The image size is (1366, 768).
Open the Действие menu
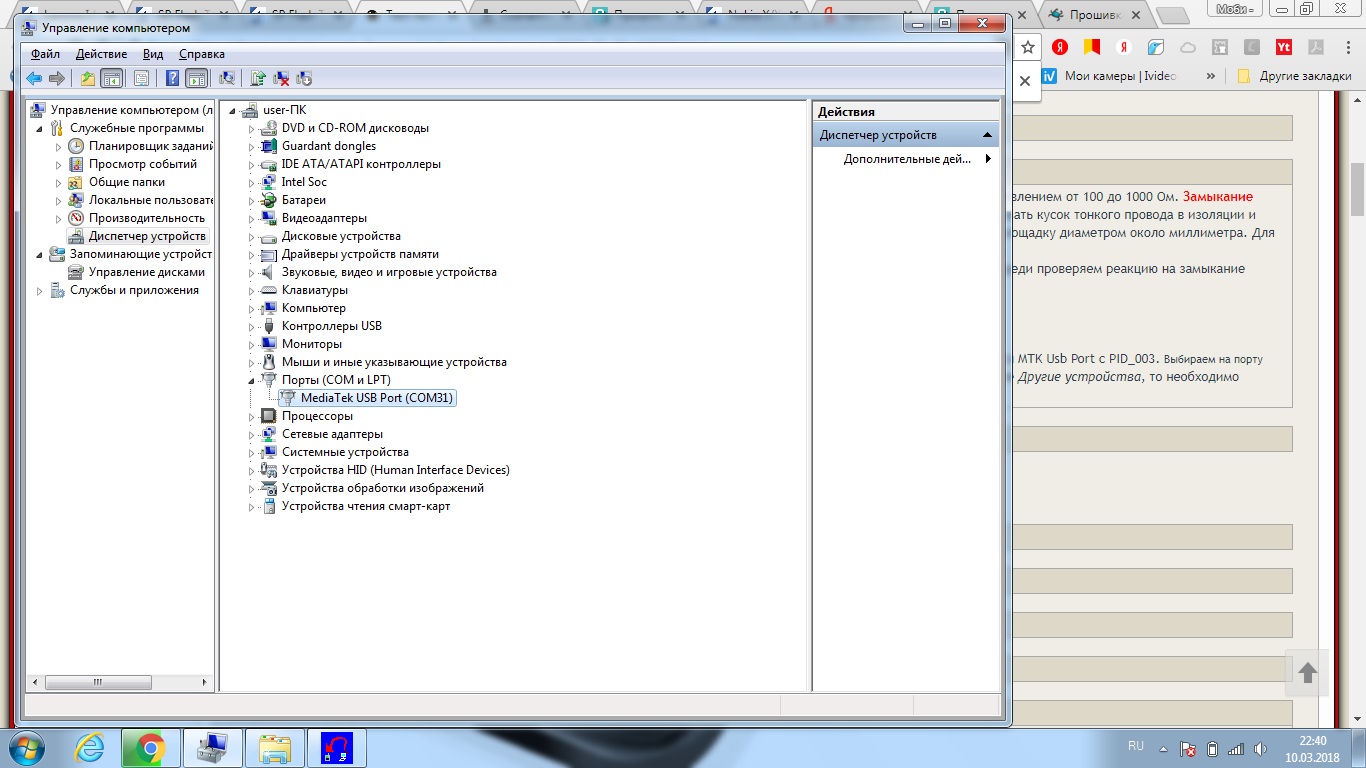101,54
